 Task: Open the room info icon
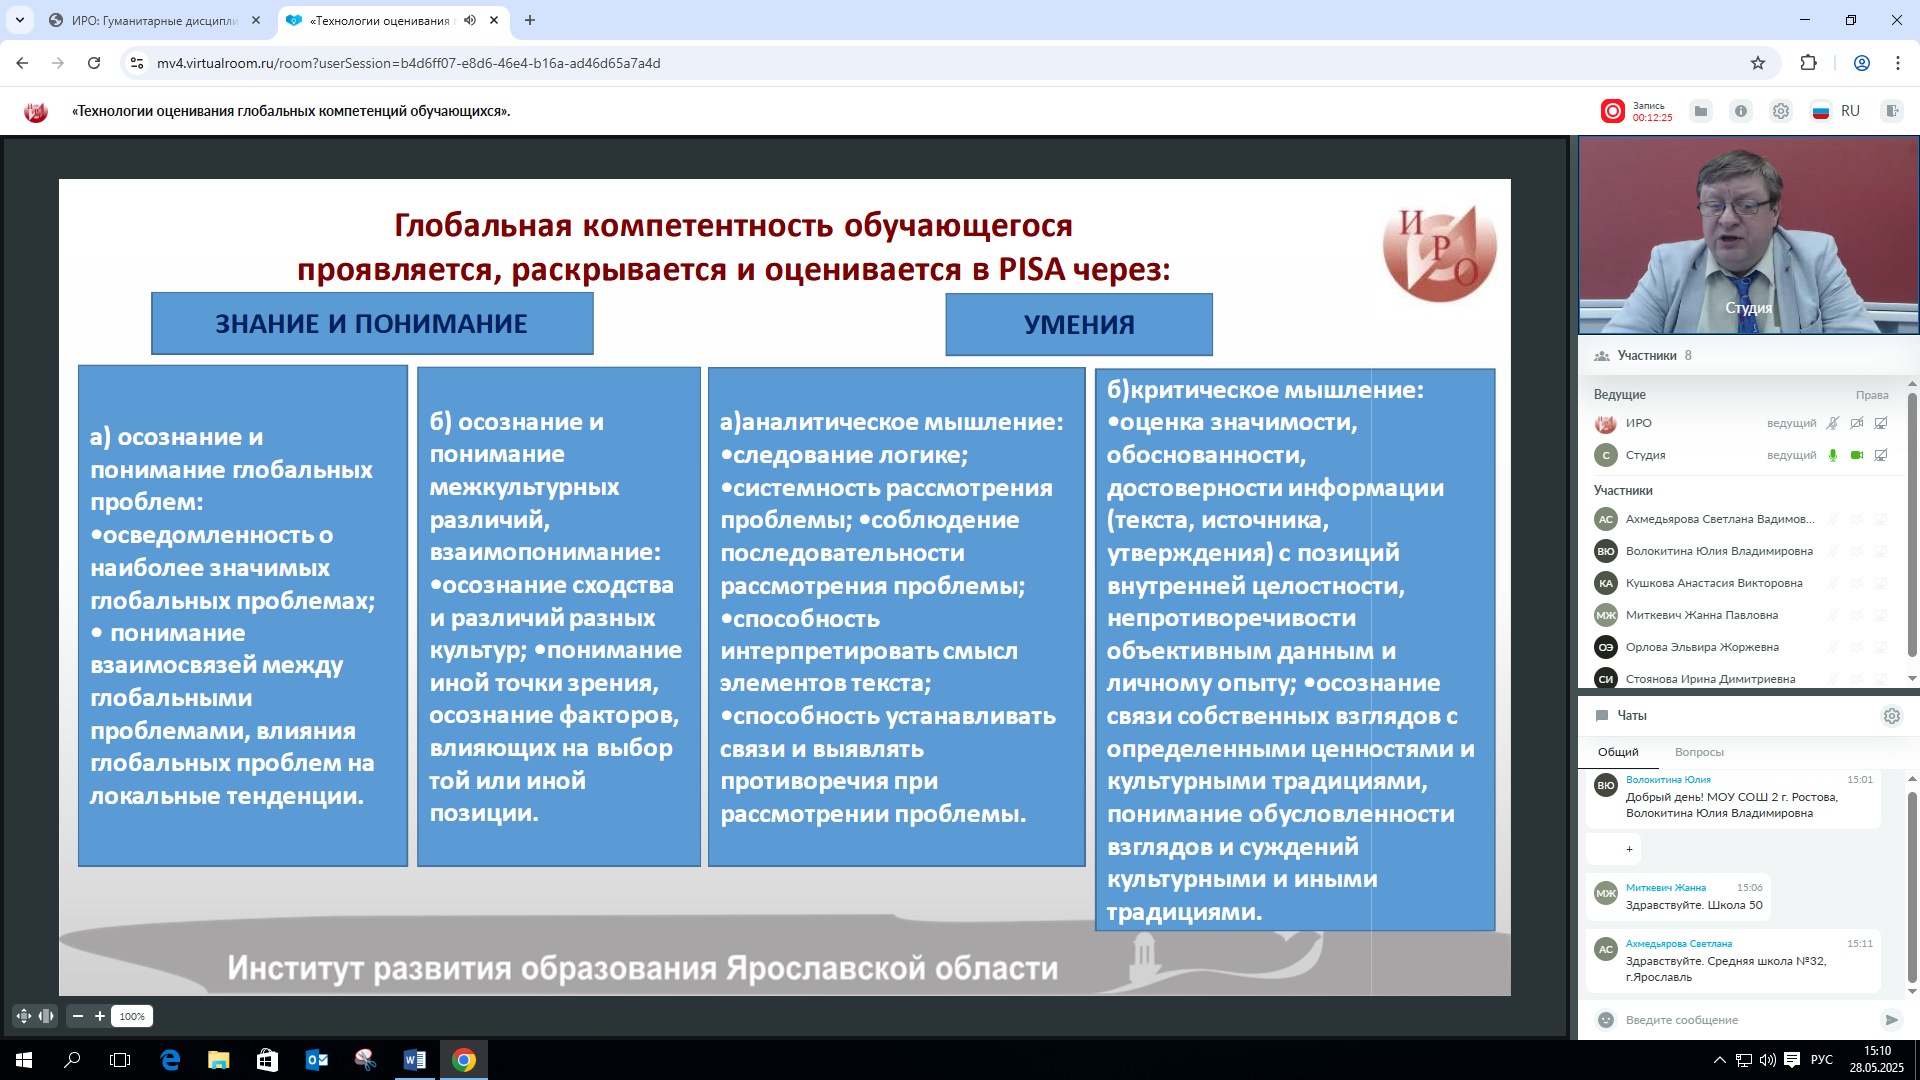coord(1741,111)
